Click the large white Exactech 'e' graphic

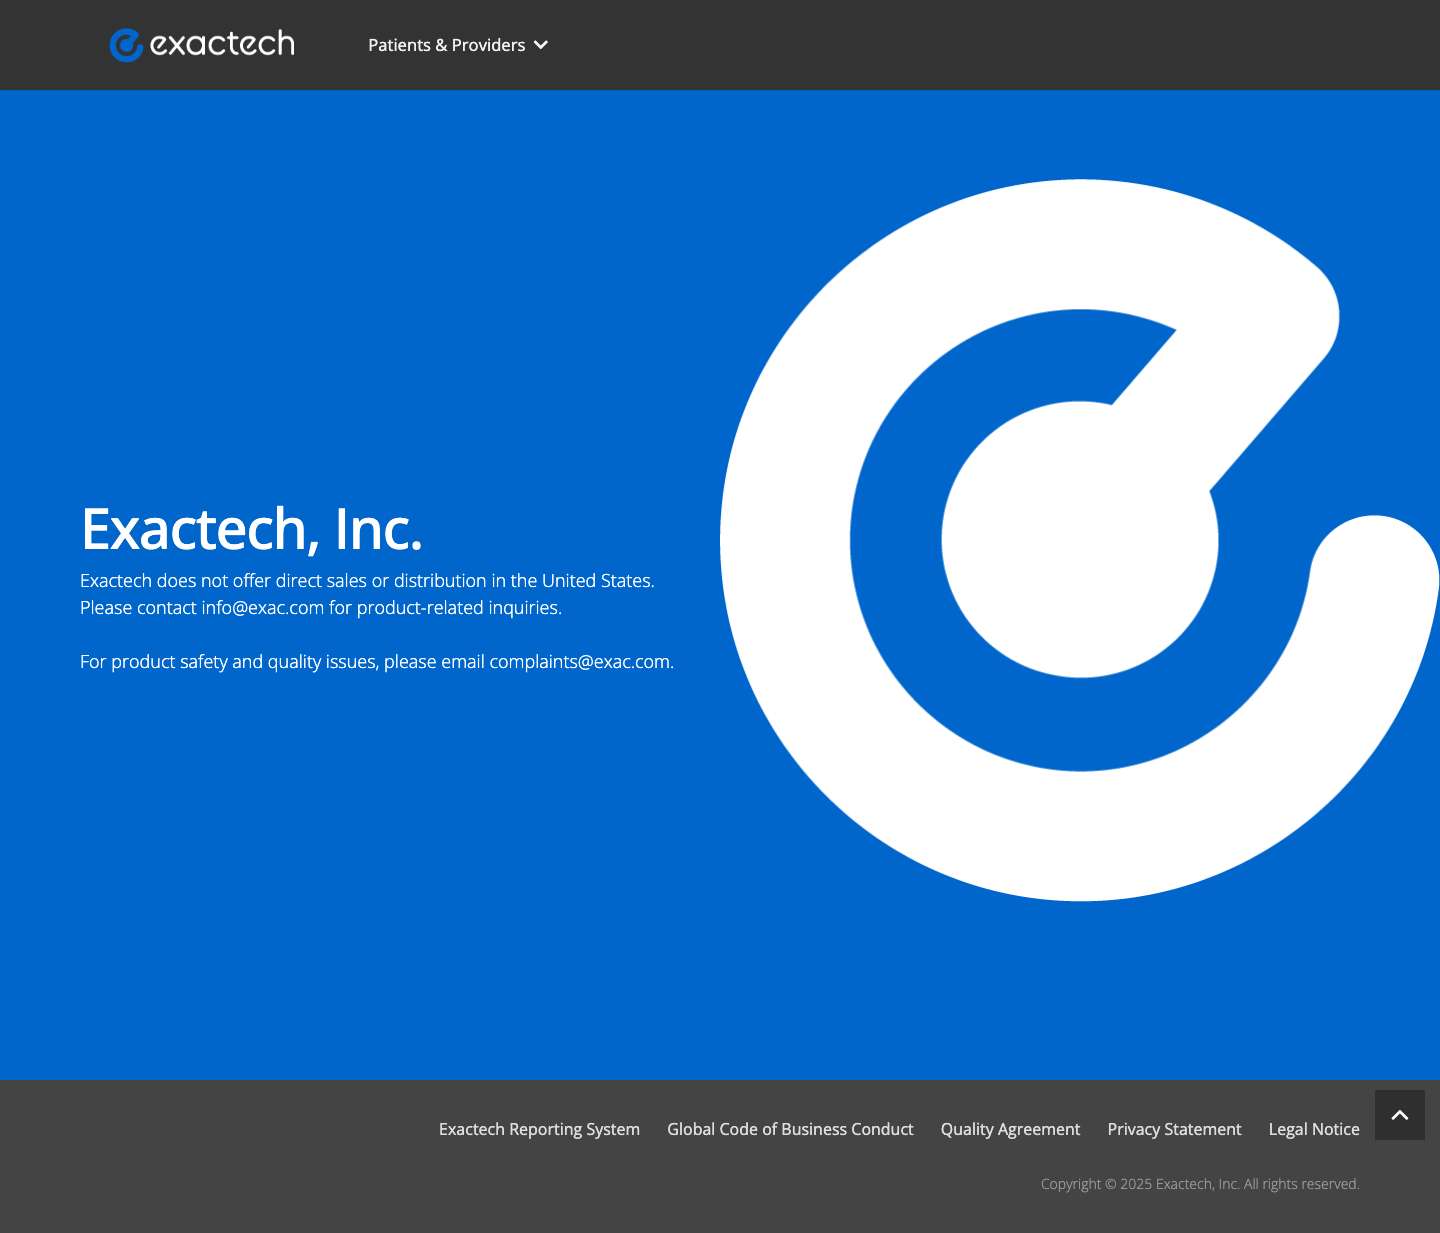pos(1080,540)
